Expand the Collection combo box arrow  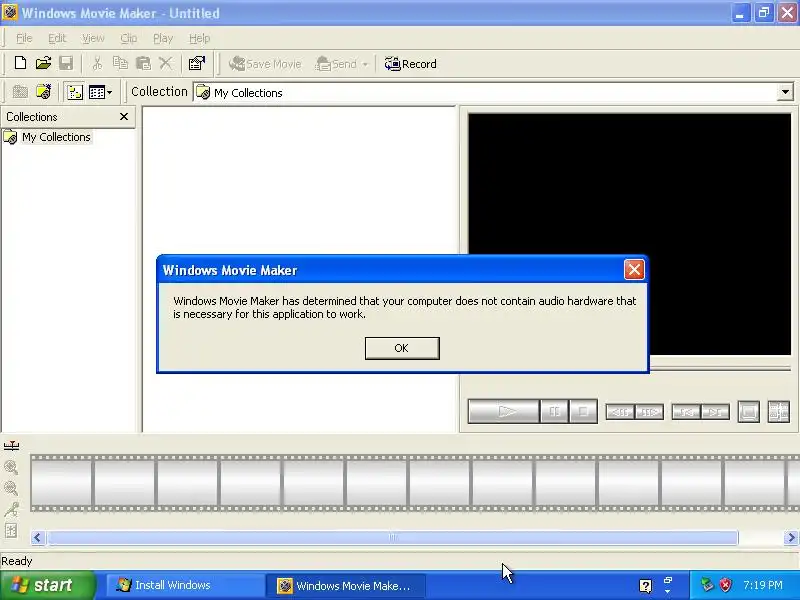pos(785,92)
